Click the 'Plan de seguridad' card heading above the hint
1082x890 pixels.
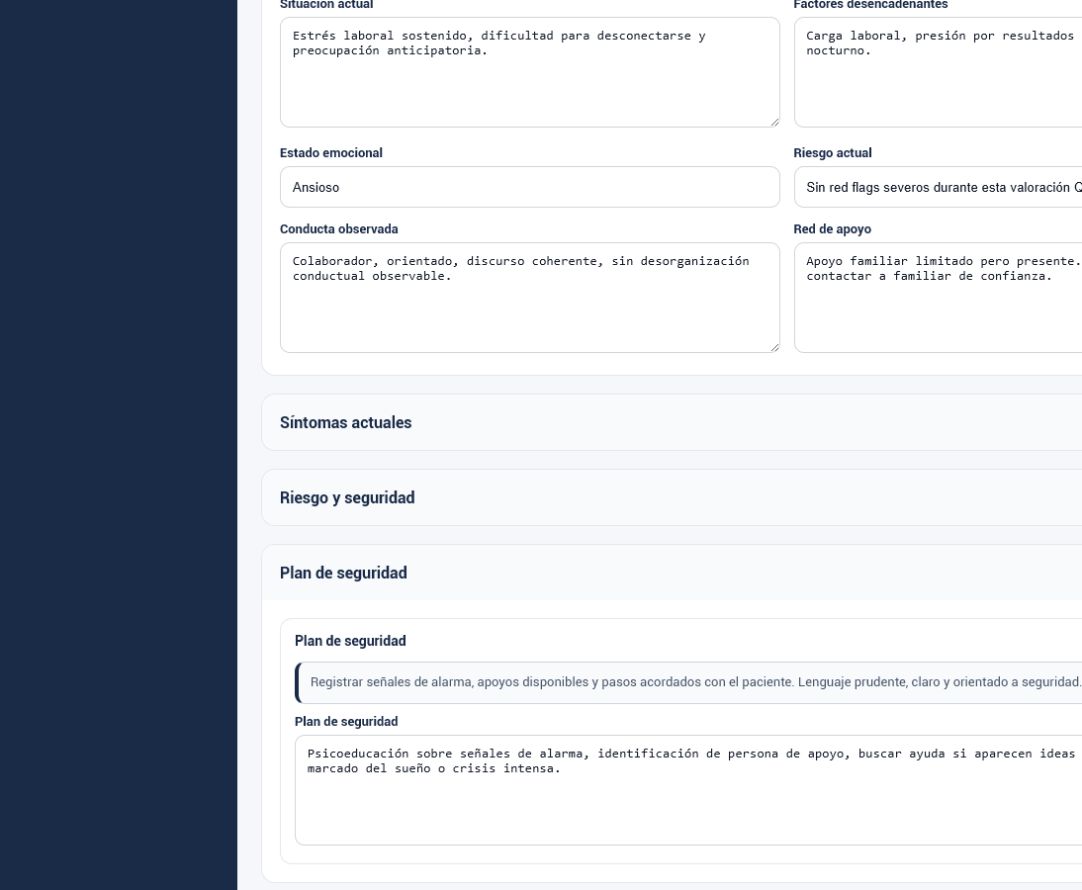pyautogui.click(x=351, y=640)
